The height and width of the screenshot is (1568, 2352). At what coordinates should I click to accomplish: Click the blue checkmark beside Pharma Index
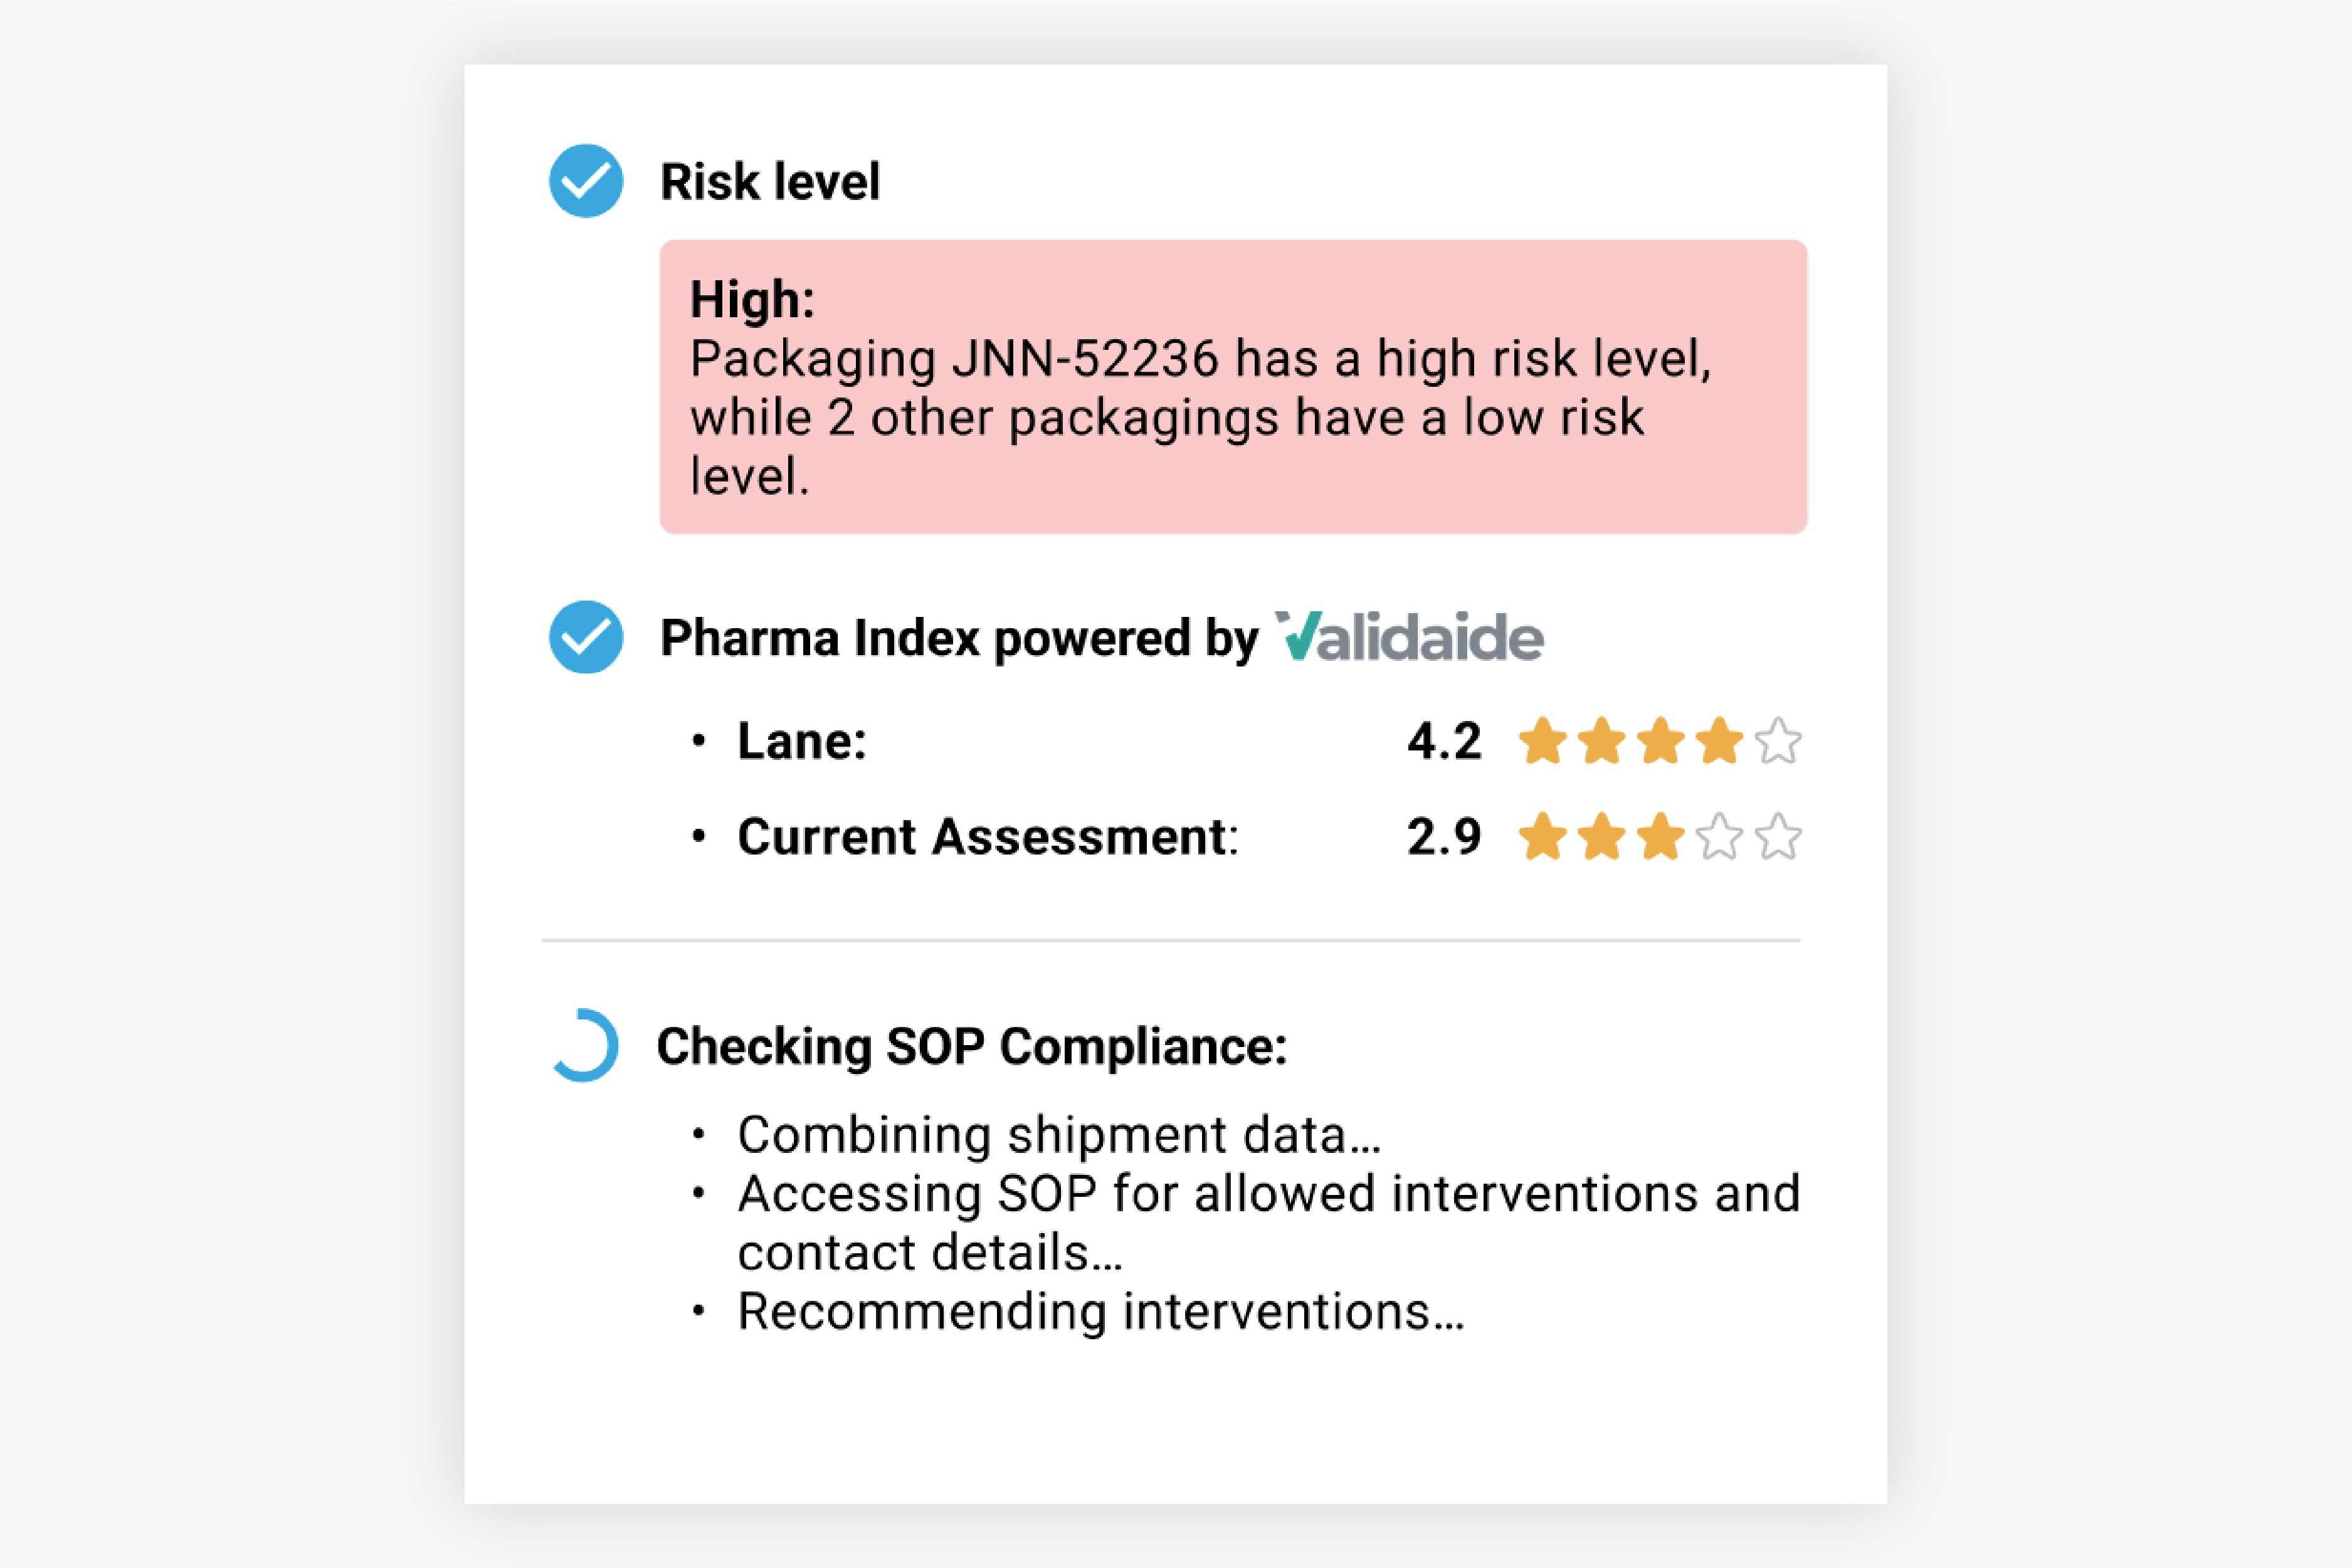pyautogui.click(x=586, y=637)
